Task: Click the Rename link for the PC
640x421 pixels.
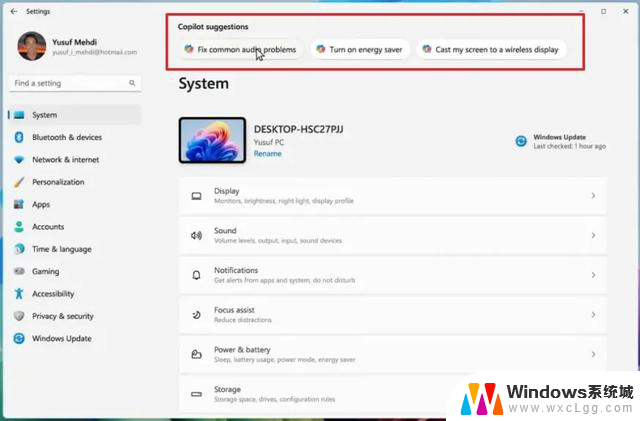Action: pyautogui.click(x=268, y=154)
